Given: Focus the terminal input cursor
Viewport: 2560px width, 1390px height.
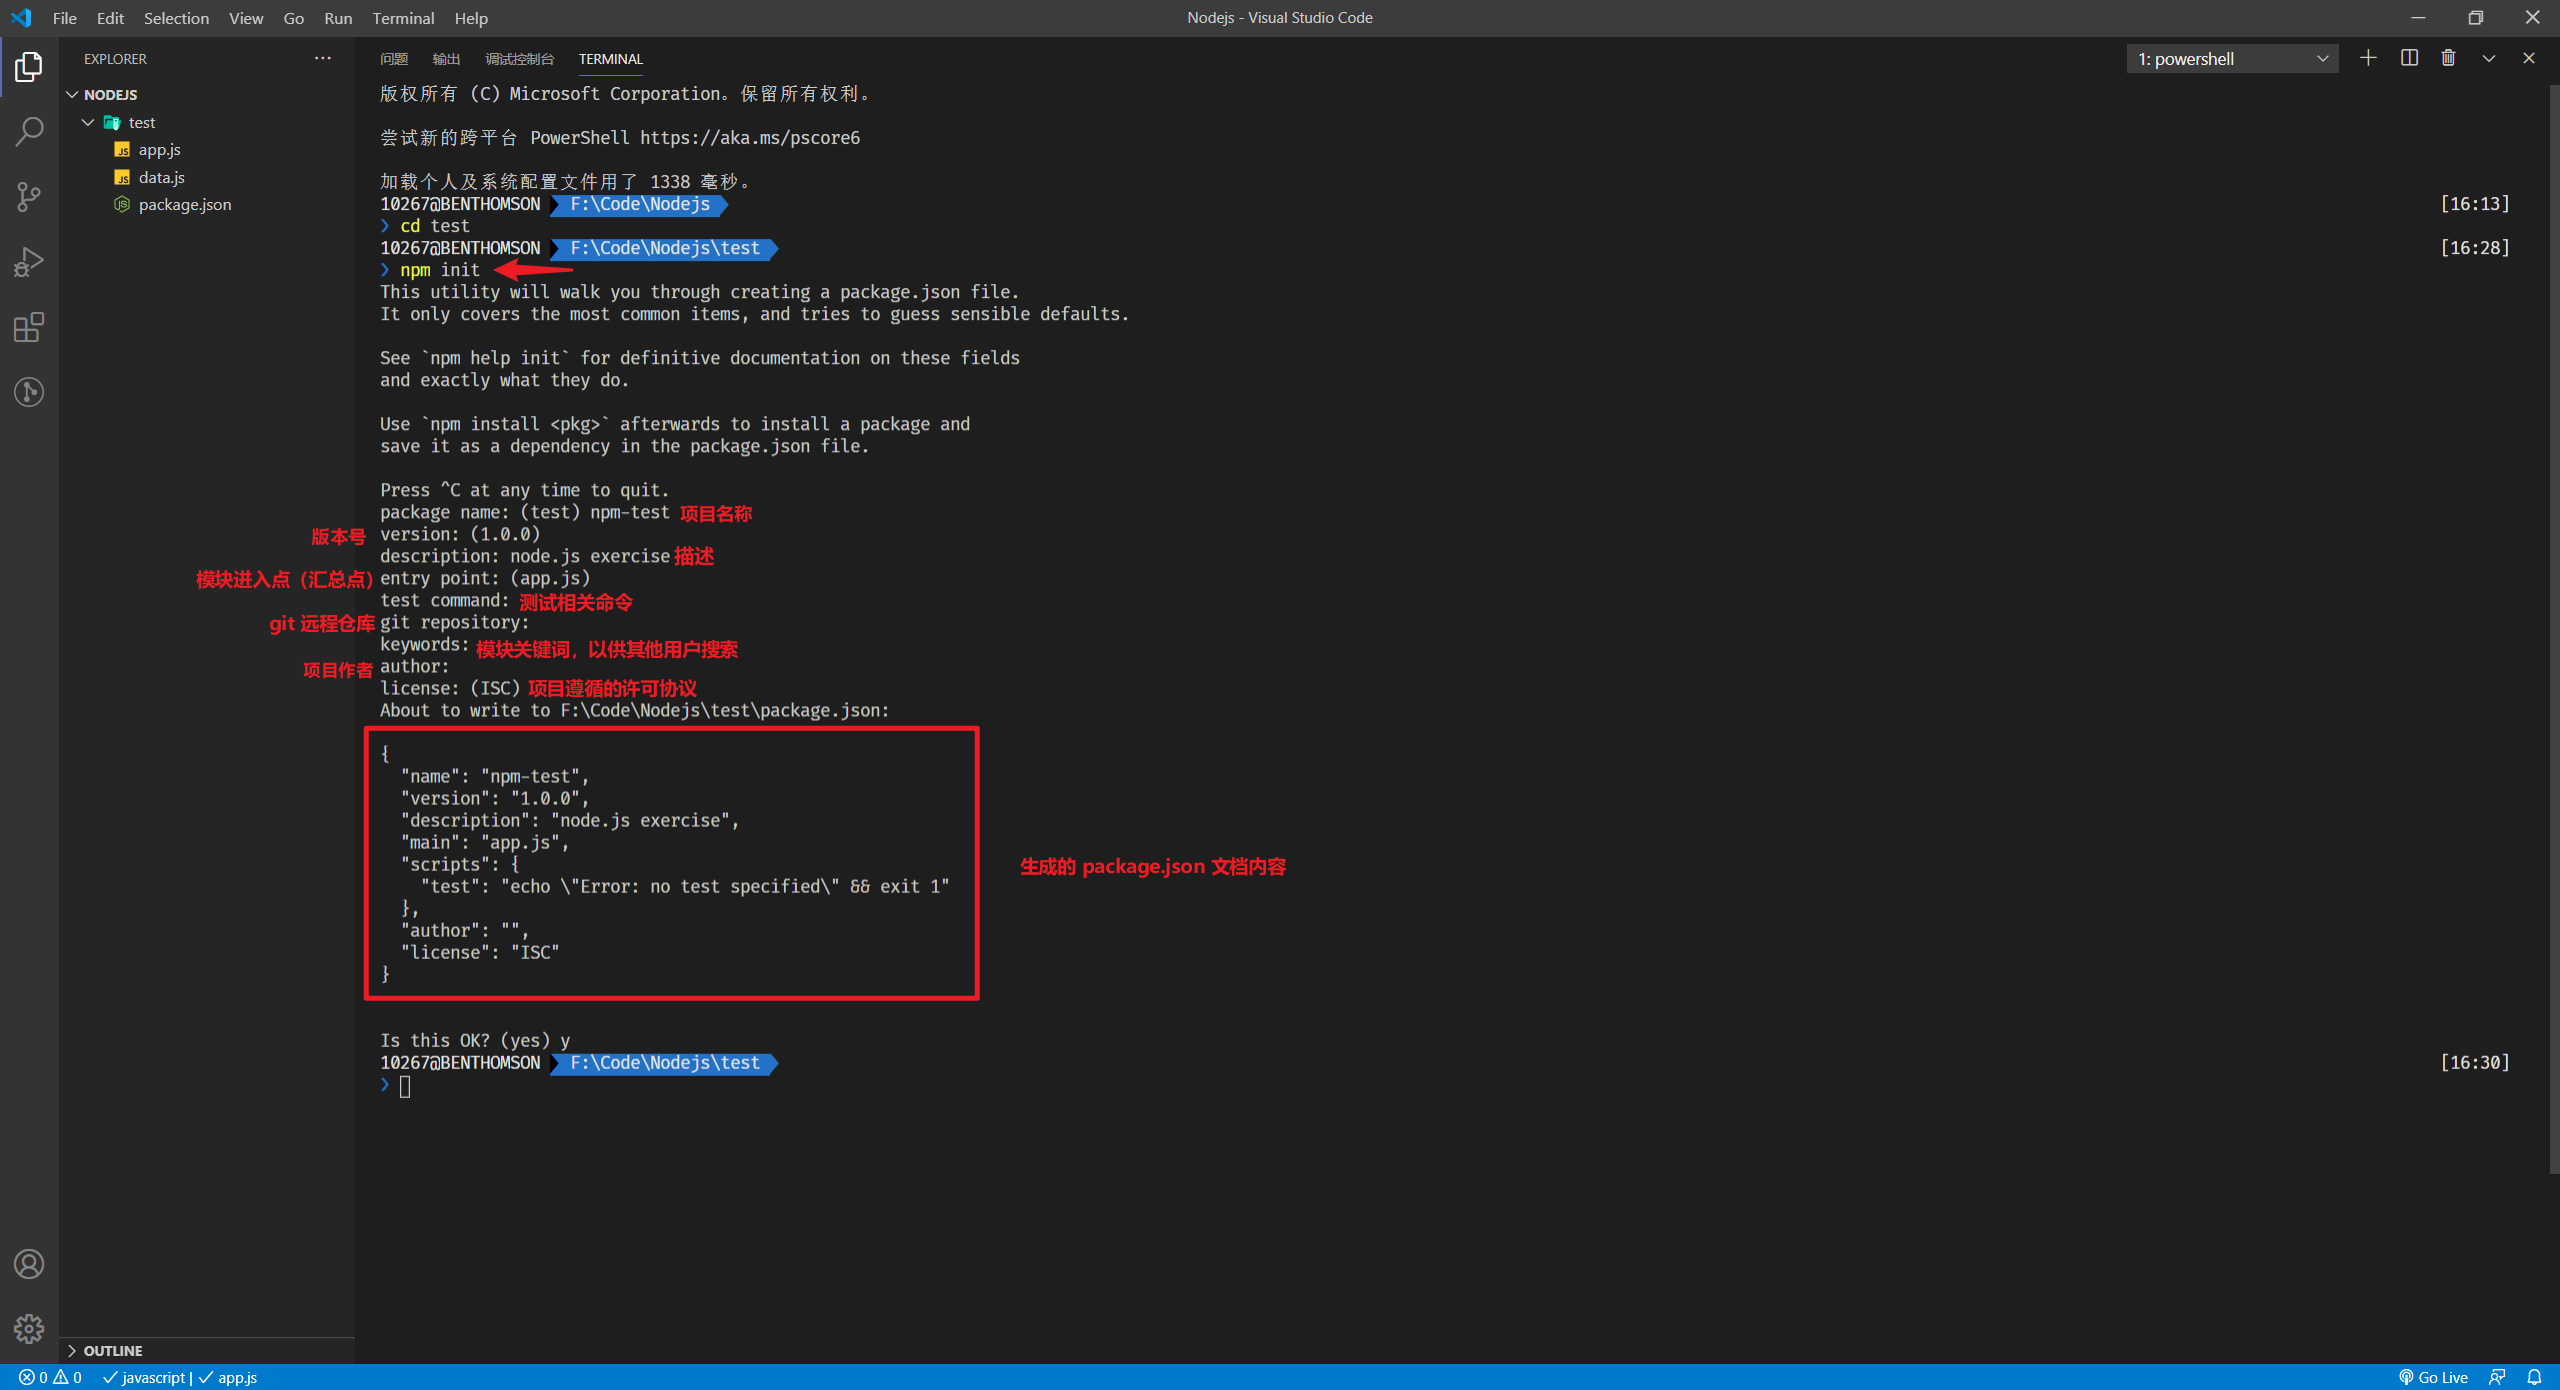Looking at the screenshot, I should click(x=405, y=1086).
